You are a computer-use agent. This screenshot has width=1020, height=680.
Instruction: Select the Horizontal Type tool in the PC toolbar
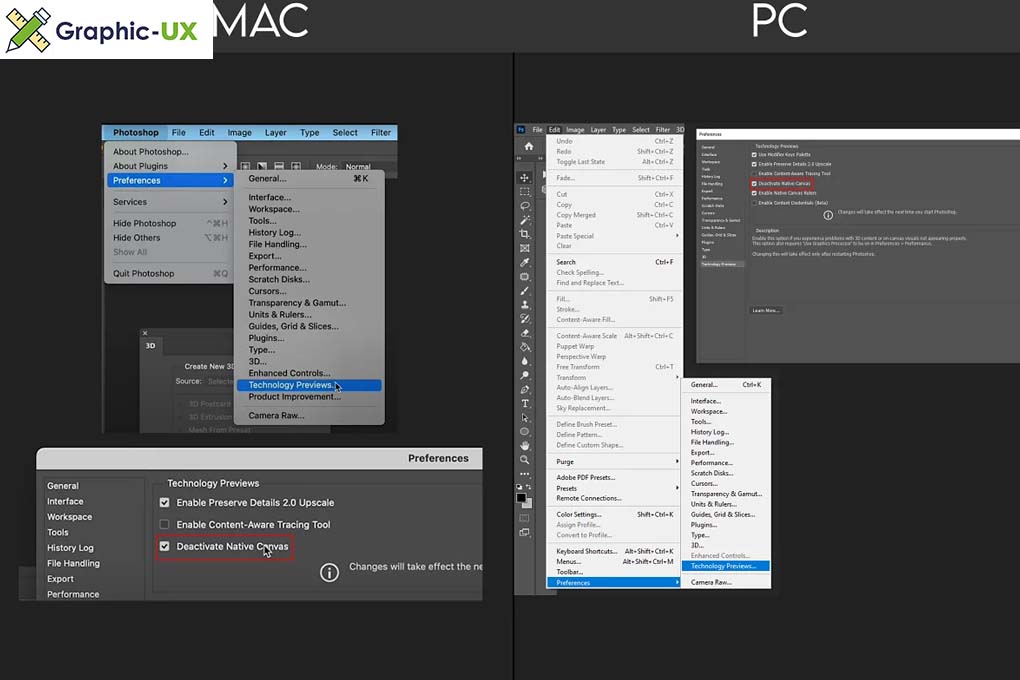point(525,403)
